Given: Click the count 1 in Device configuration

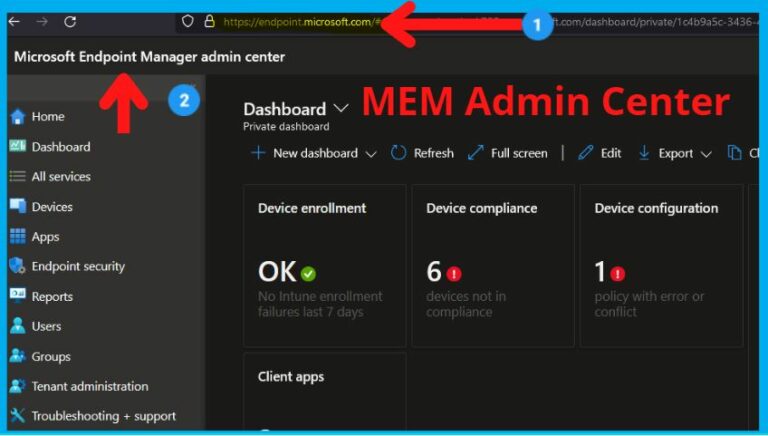Looking at the screenshot, I should [x=600, y=271].
